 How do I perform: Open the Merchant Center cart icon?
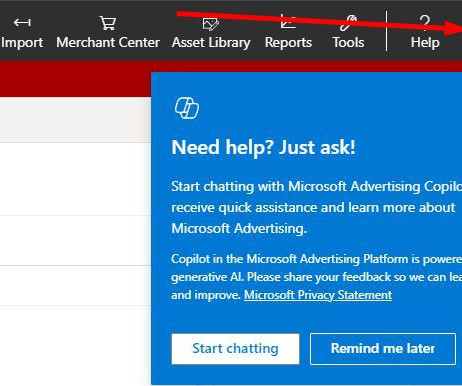coord(108,23)
